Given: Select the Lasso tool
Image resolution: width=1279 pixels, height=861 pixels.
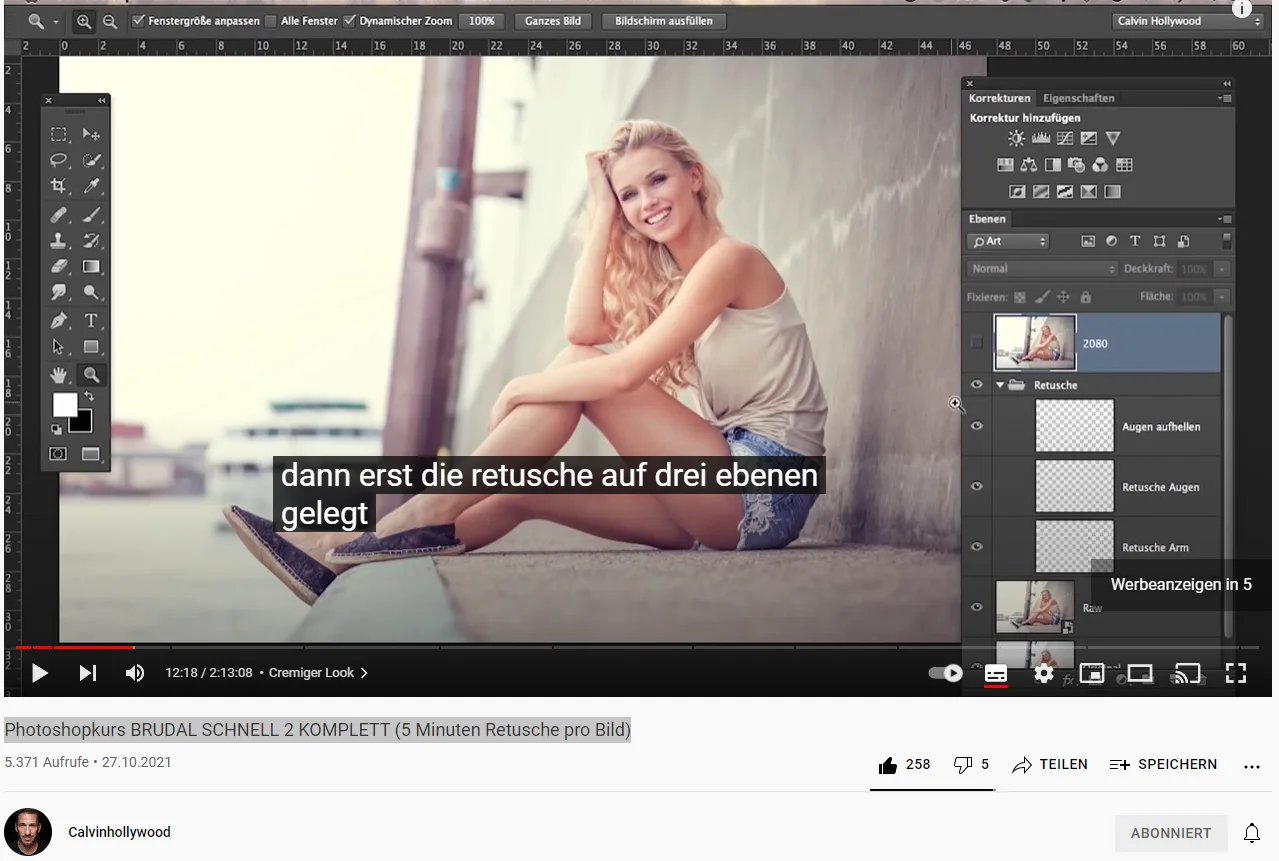Looking at the screenshot, I should point(59,160).
